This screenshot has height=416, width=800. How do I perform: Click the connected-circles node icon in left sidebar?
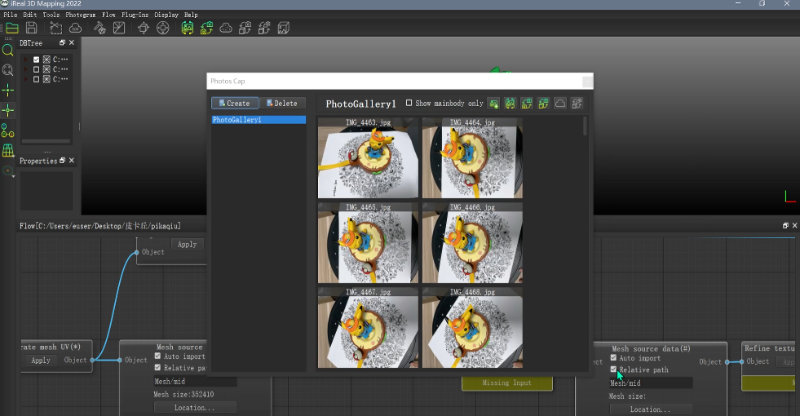8,131
